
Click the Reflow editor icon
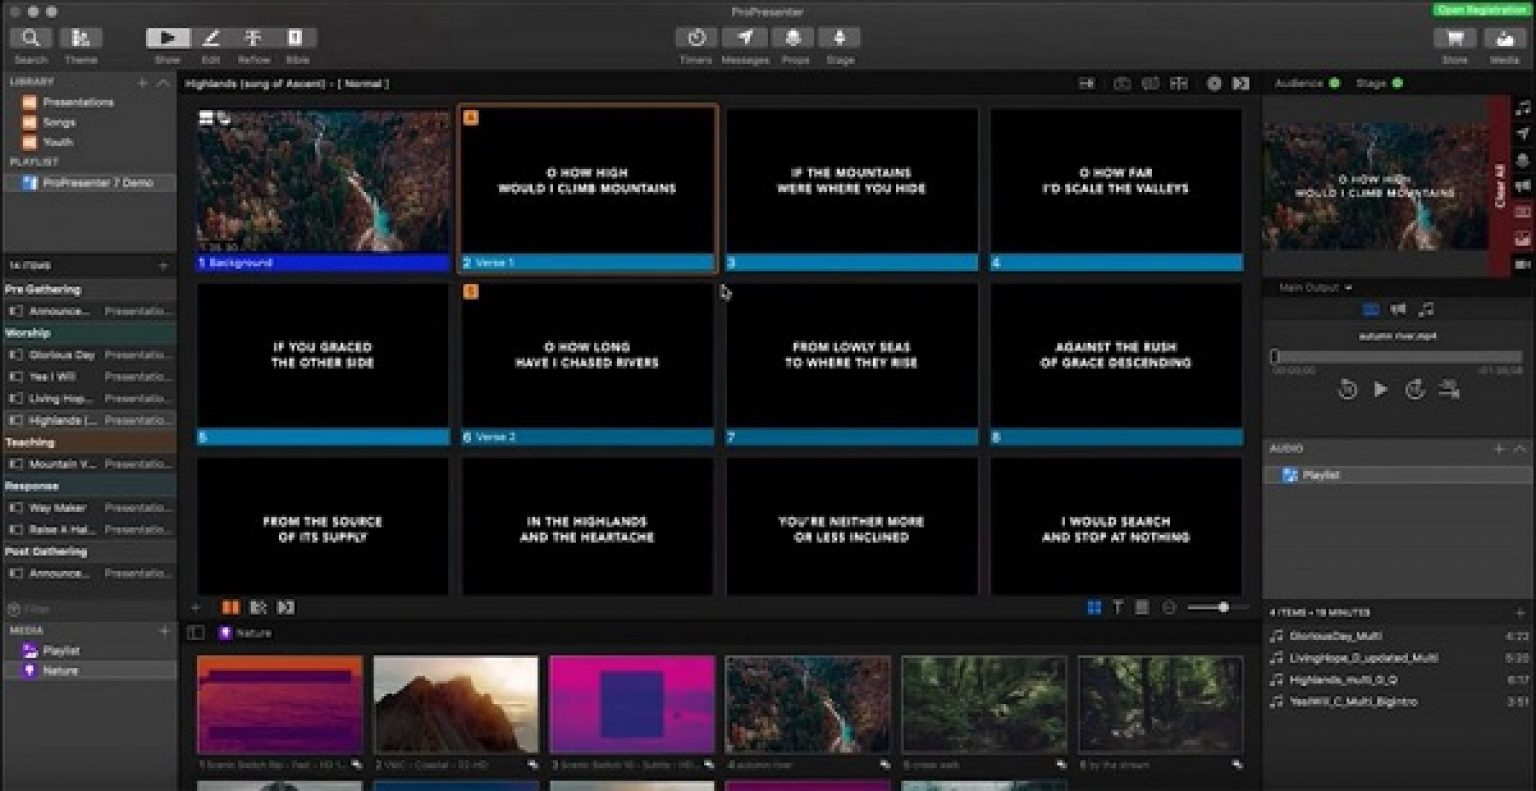pyautogui.click(x=253, y=38)
